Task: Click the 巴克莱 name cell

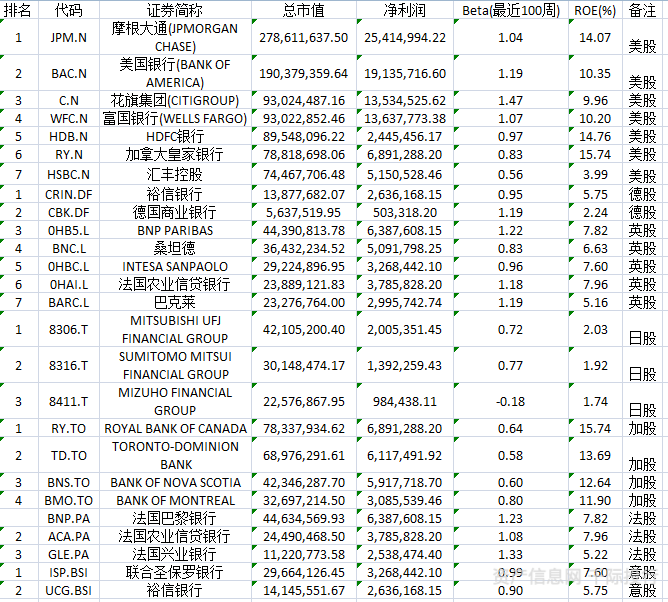Action: [x=175, y=302]
